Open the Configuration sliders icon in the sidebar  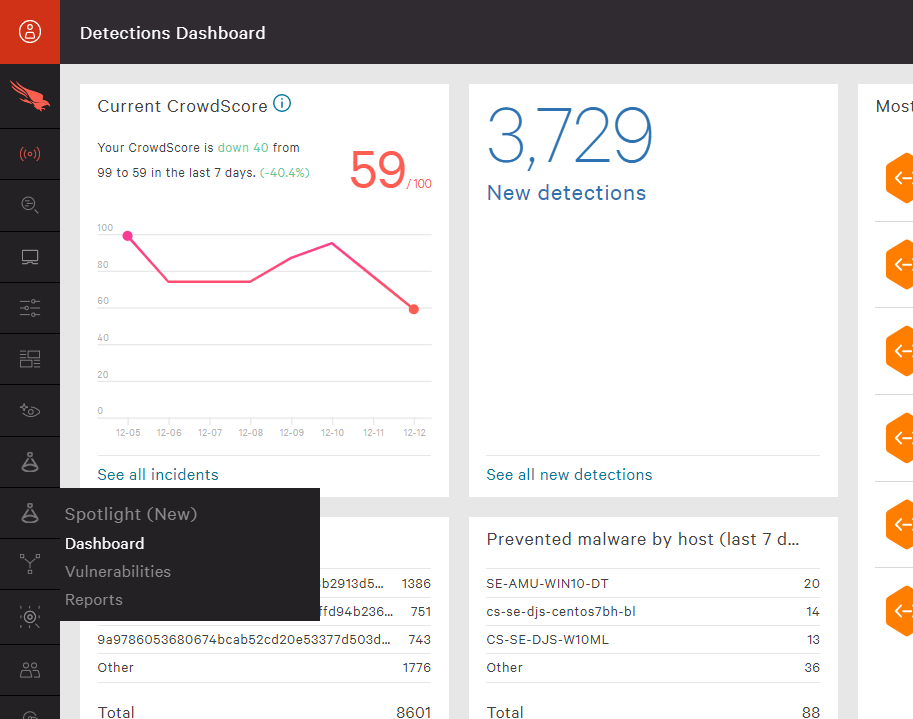(30, 308)
